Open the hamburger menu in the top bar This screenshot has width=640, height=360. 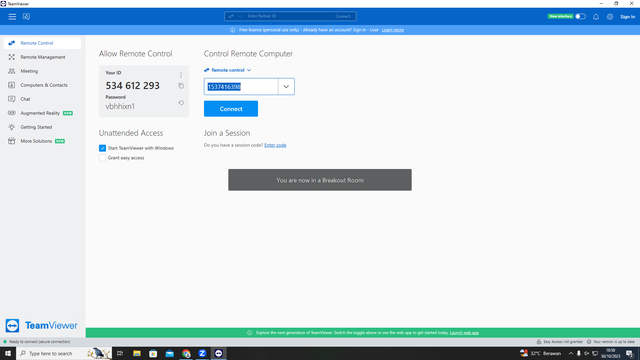coord(12,17)
